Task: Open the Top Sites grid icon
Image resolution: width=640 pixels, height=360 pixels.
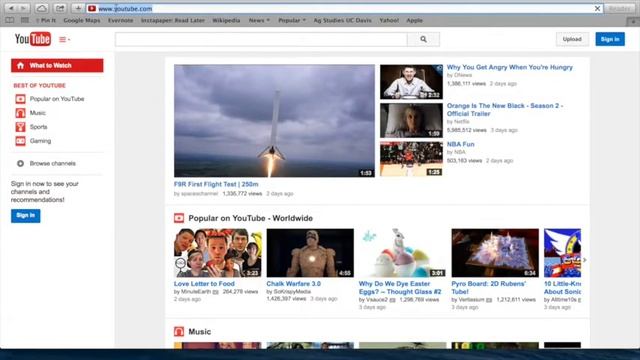Action: [25, 20]
